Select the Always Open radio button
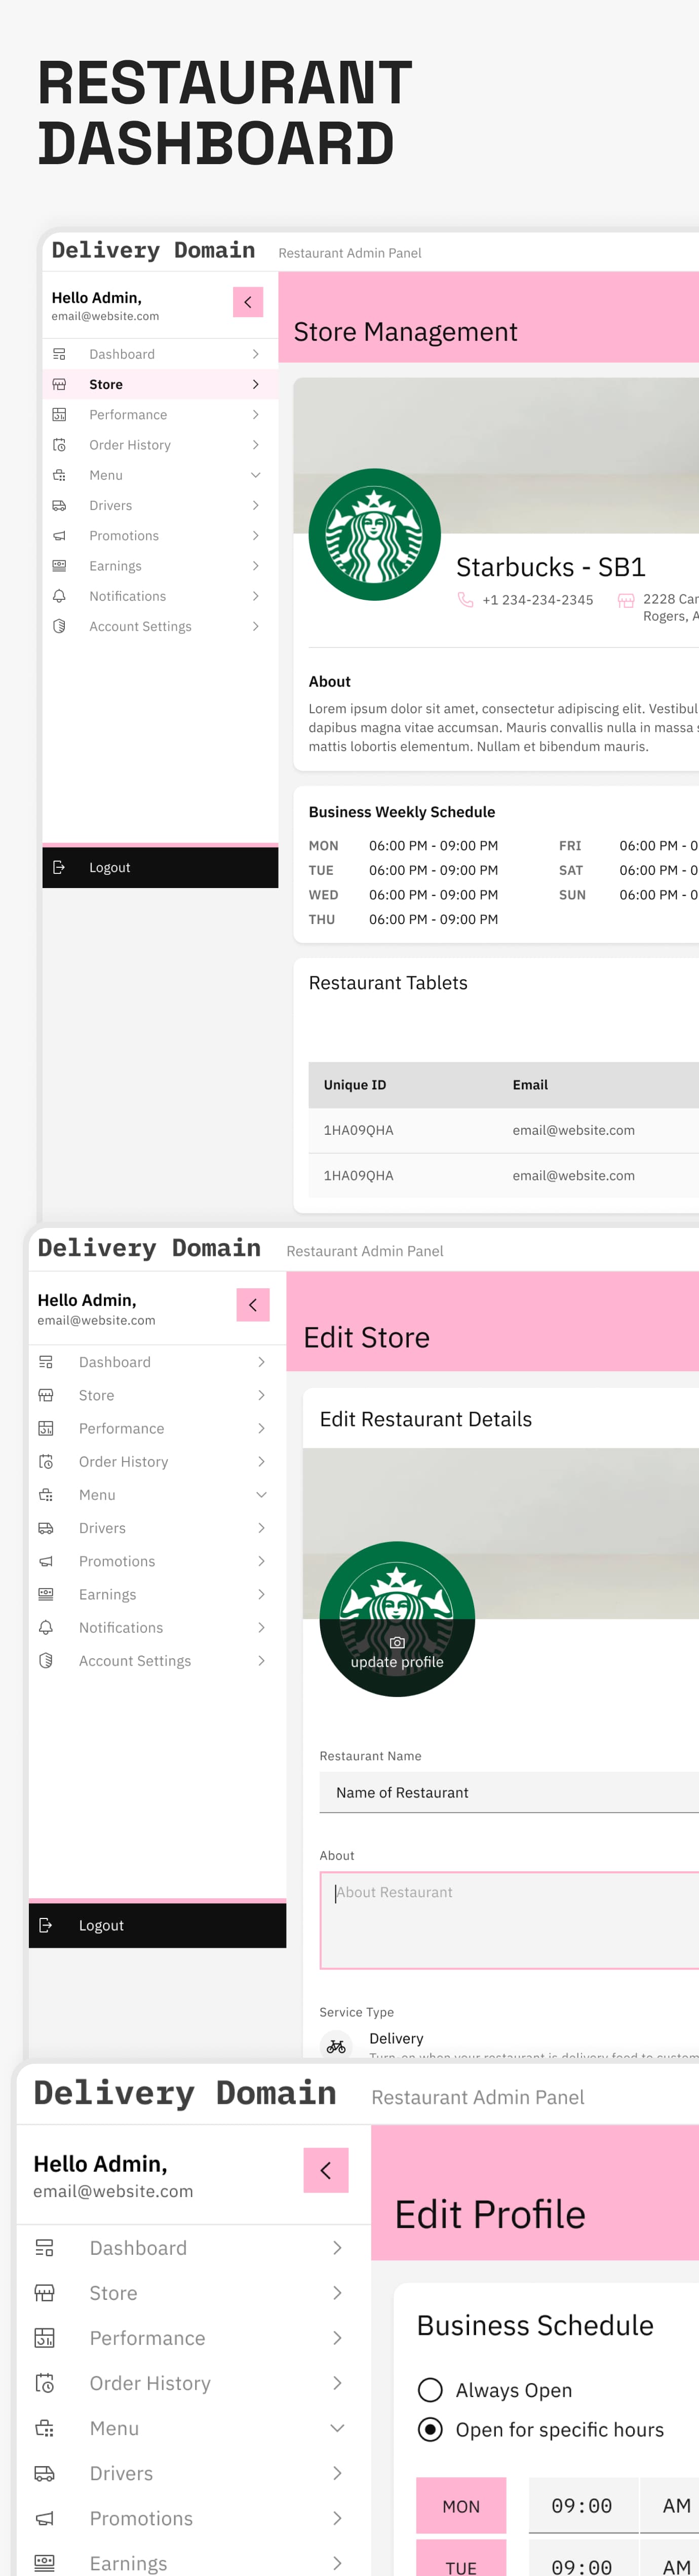Viewport: 699px width, 2576px height. tap(430, 2390)
